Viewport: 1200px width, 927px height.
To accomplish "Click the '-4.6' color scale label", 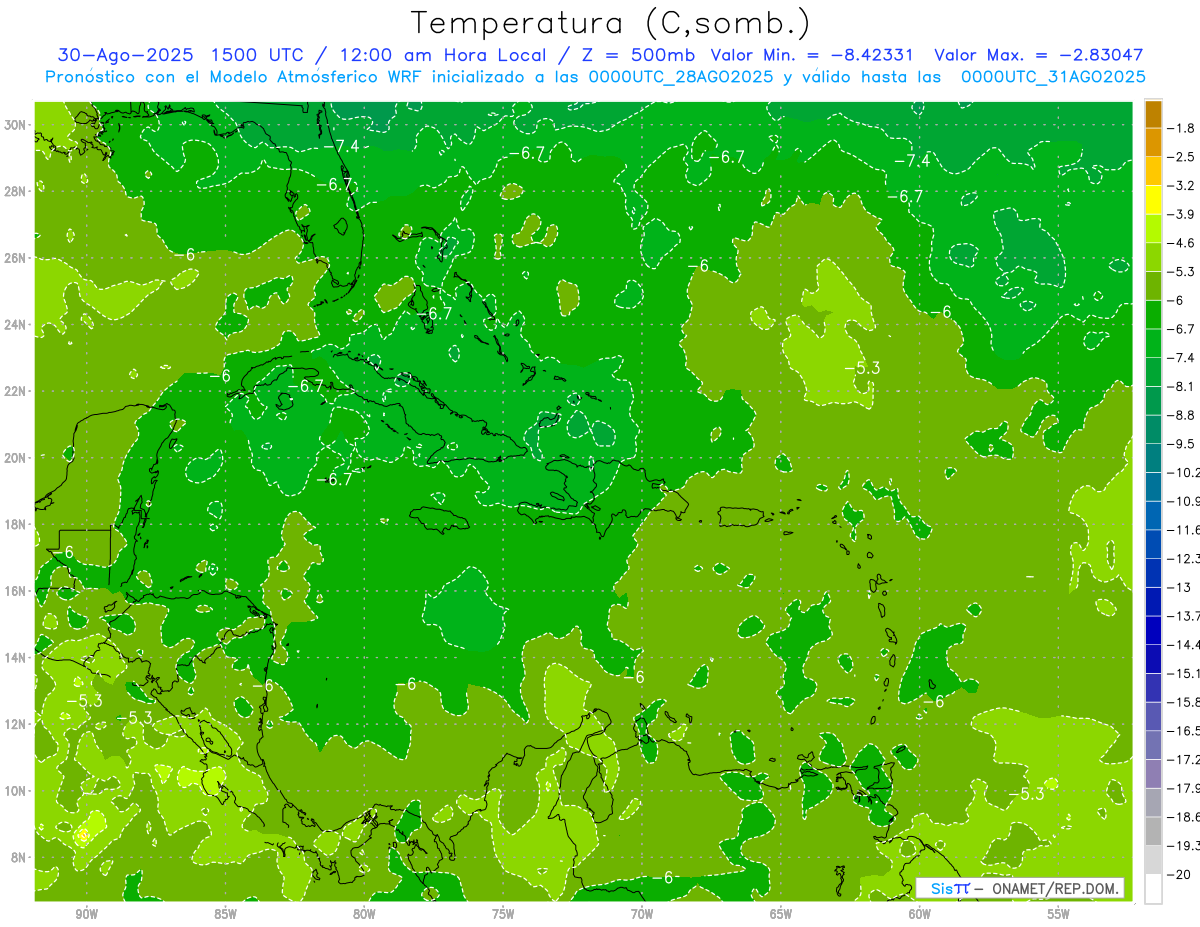I will 1181,243.
